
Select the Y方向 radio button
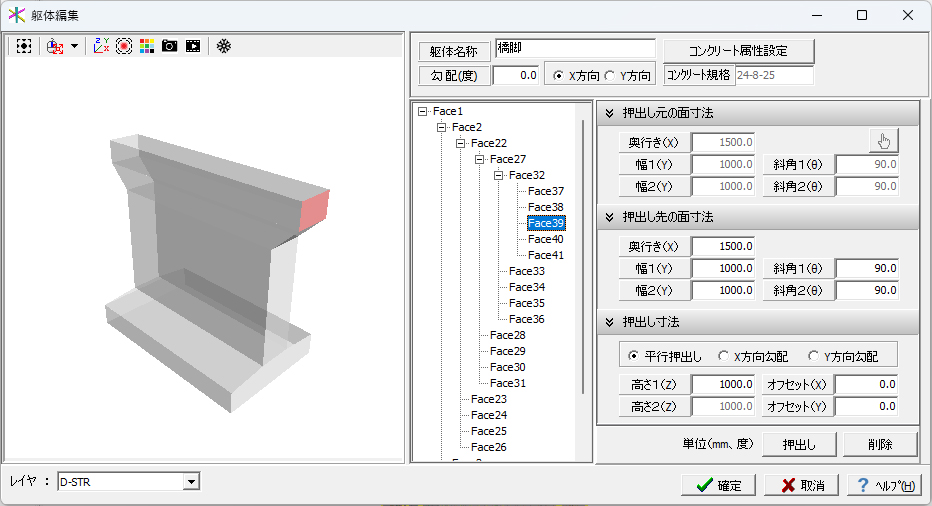coord(609,76)
